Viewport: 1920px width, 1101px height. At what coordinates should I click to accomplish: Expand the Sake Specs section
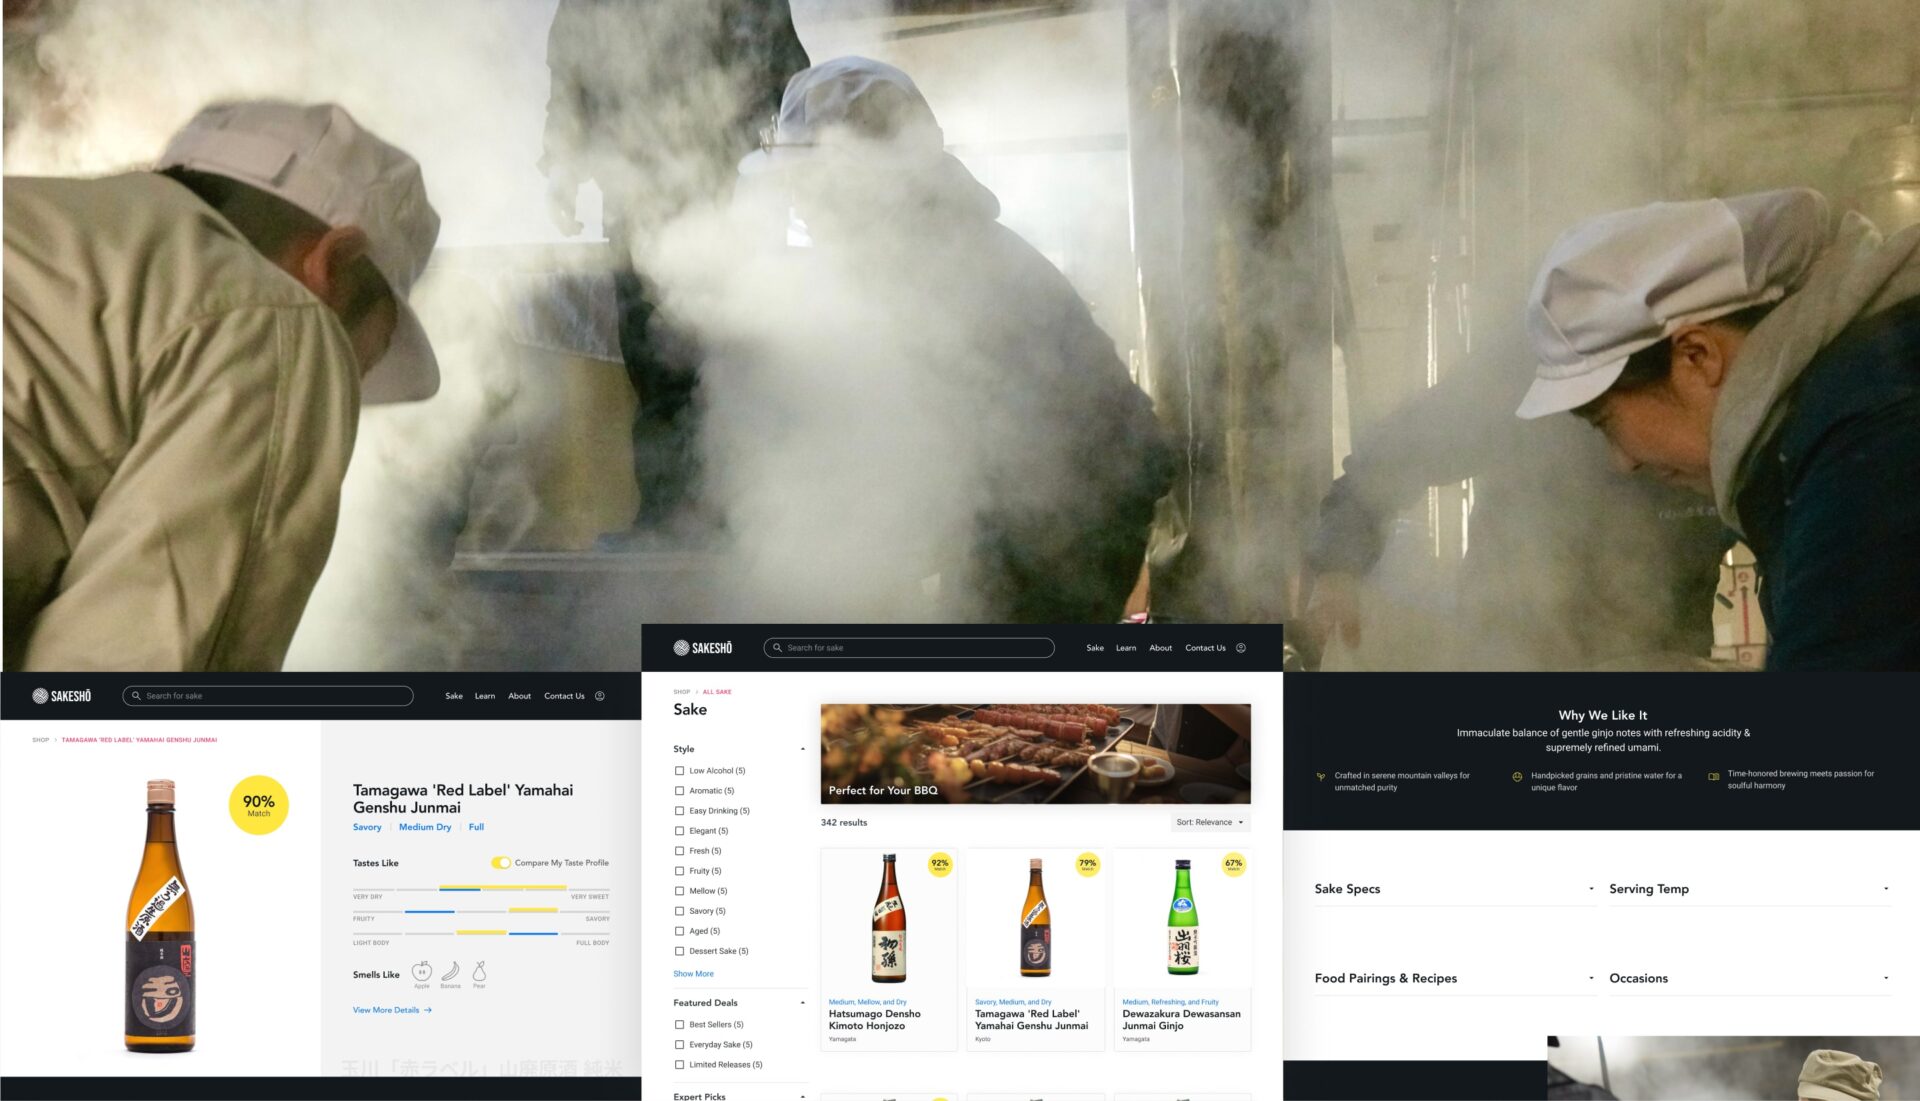point(1588,887)
